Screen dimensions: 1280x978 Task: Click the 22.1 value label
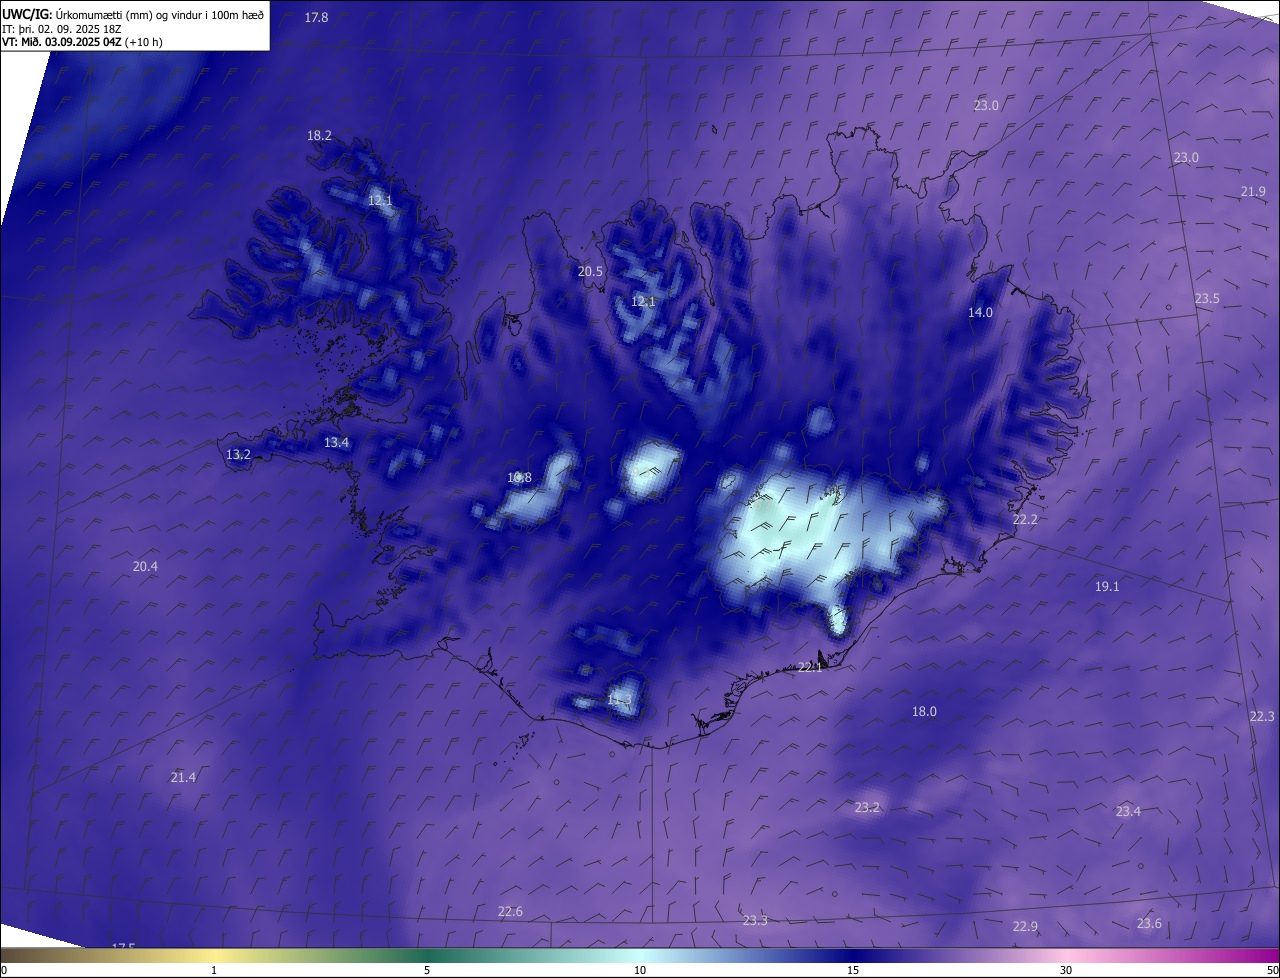click(x=809, y=668)
